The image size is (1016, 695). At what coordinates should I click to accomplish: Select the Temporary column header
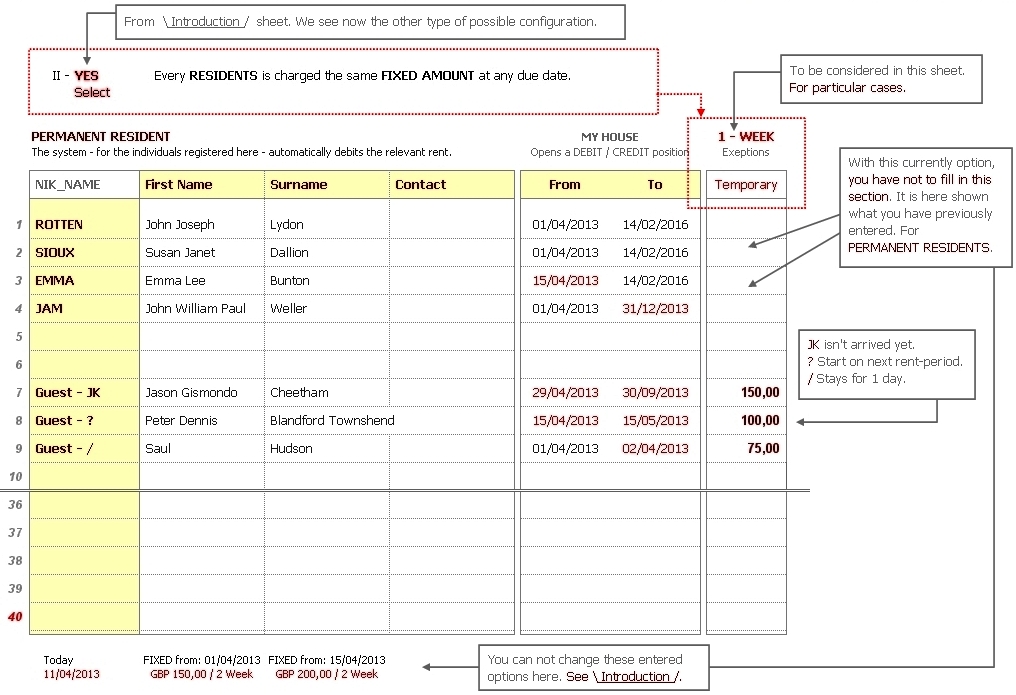click(746, 185)
